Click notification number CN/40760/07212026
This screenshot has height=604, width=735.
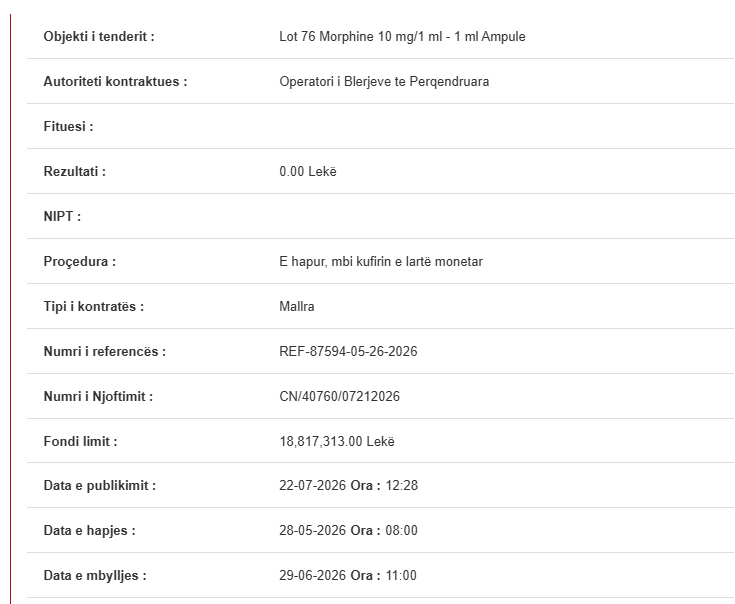[x=339, y=396]
